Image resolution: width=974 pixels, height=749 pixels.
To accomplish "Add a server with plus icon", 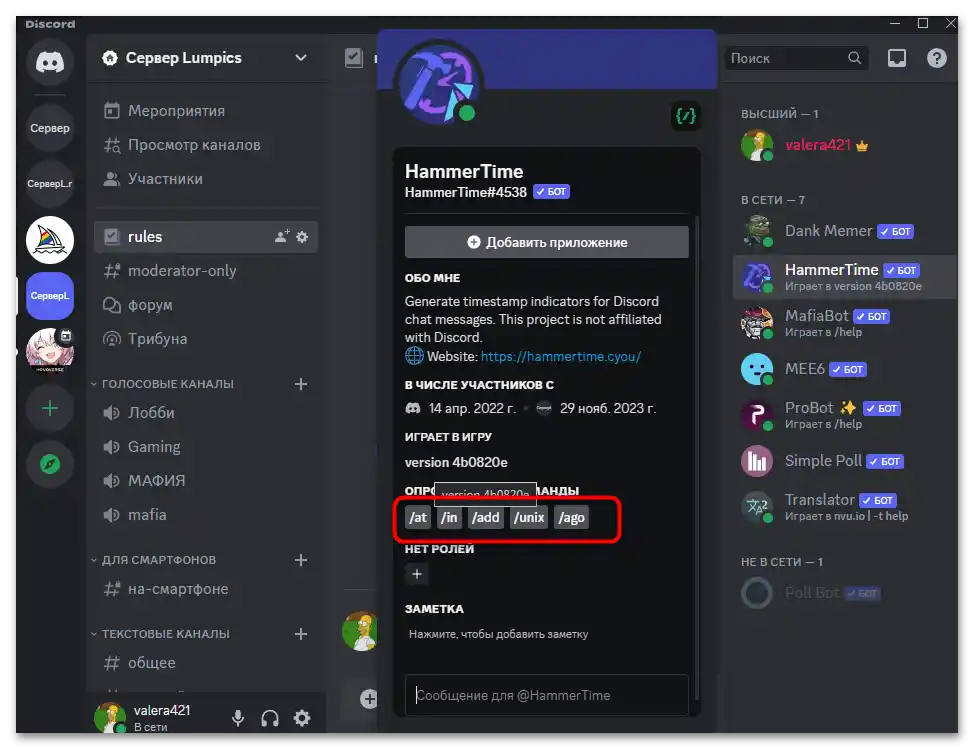I will pyautogui.click(x=50, y=408).
